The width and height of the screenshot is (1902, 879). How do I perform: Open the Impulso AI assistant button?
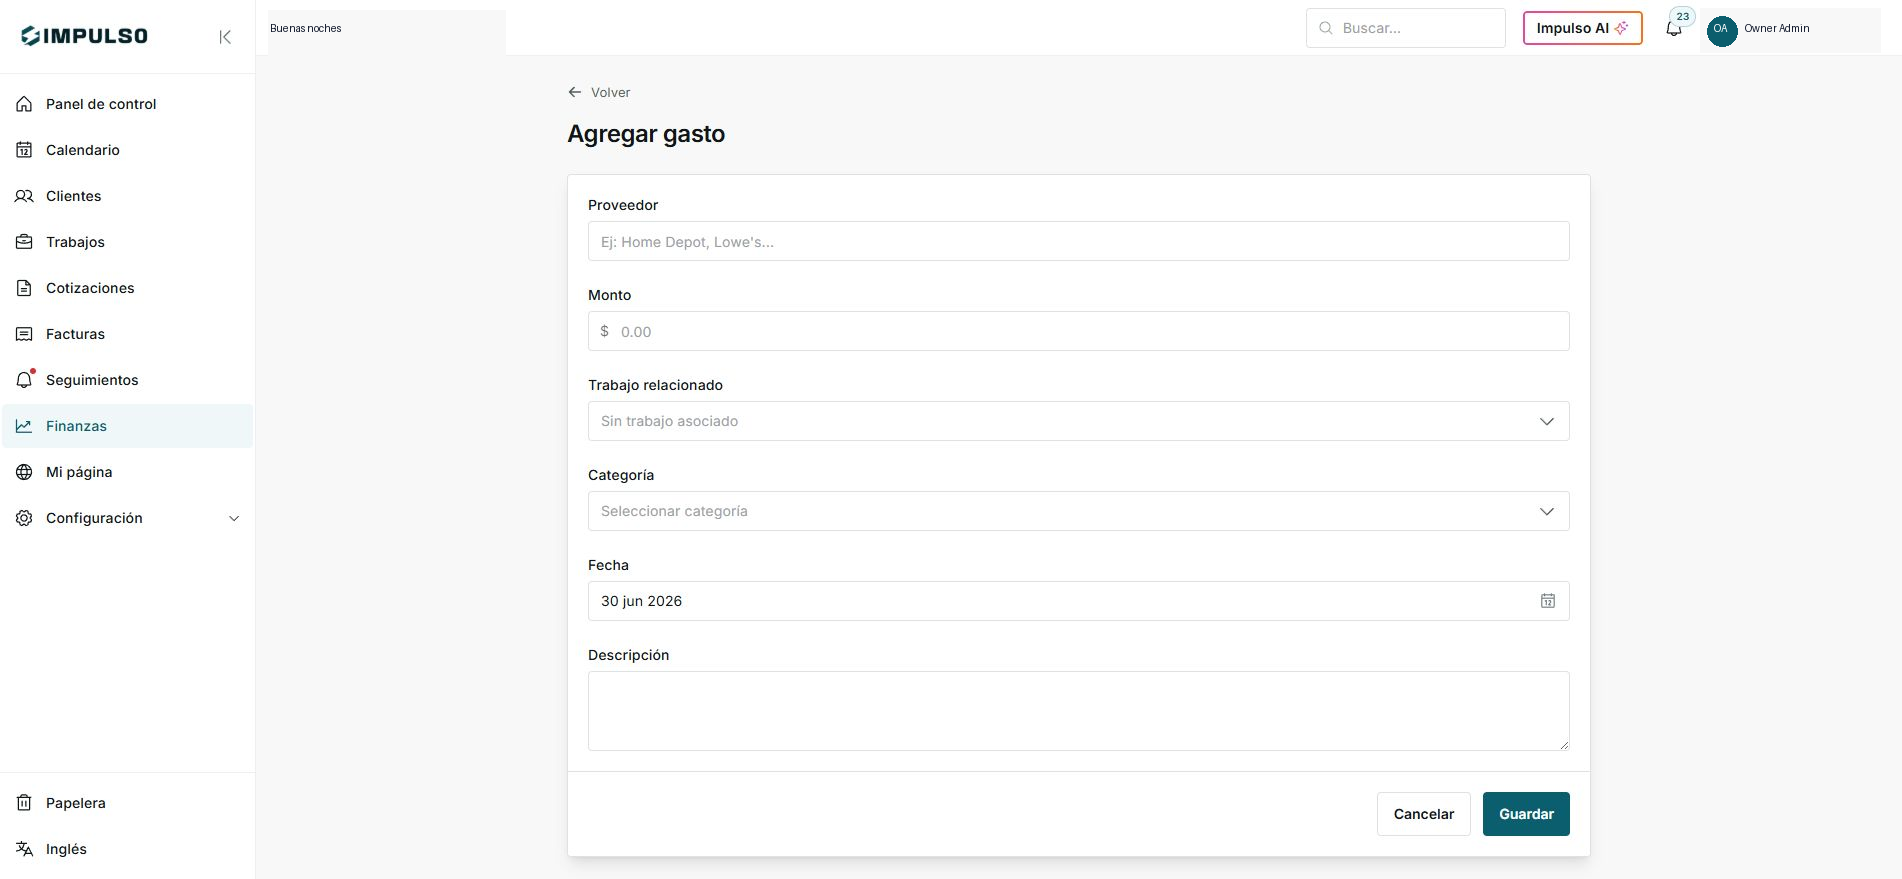(1582, 28)
